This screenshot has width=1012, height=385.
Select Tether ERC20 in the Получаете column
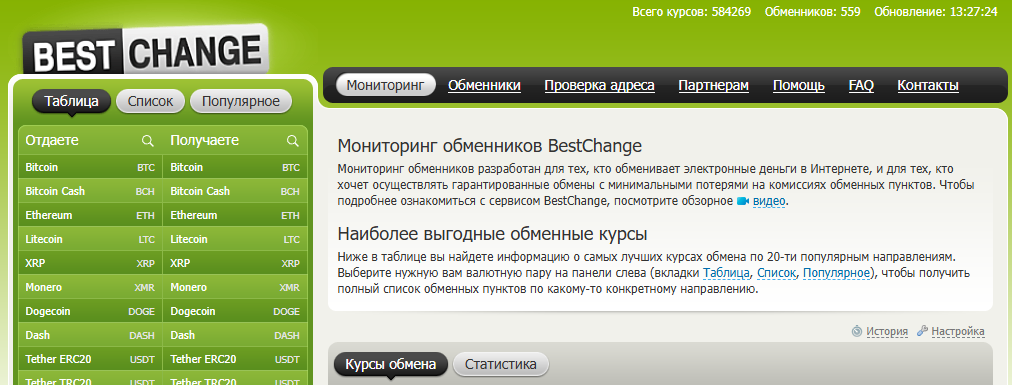coord(235,359)
